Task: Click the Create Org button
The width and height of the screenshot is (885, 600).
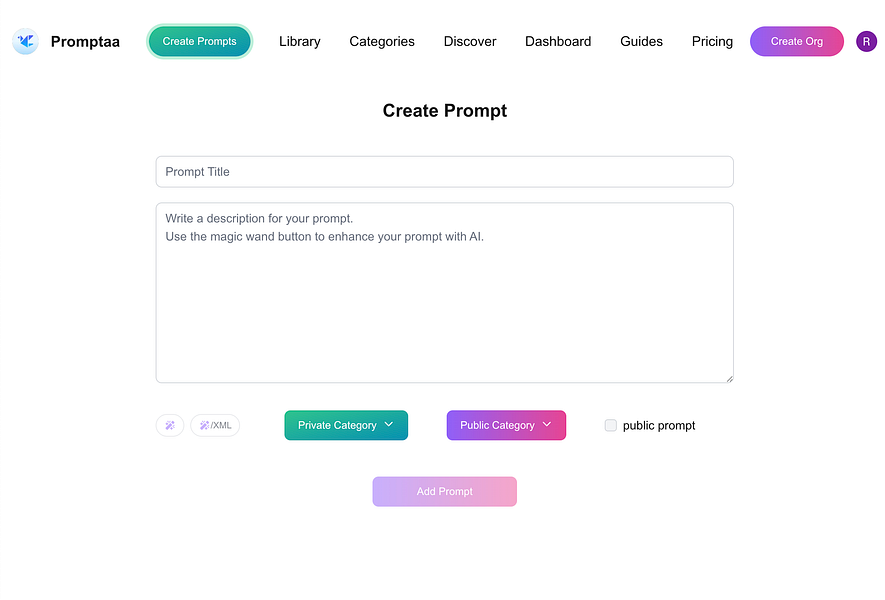Action: pos(797,41)
